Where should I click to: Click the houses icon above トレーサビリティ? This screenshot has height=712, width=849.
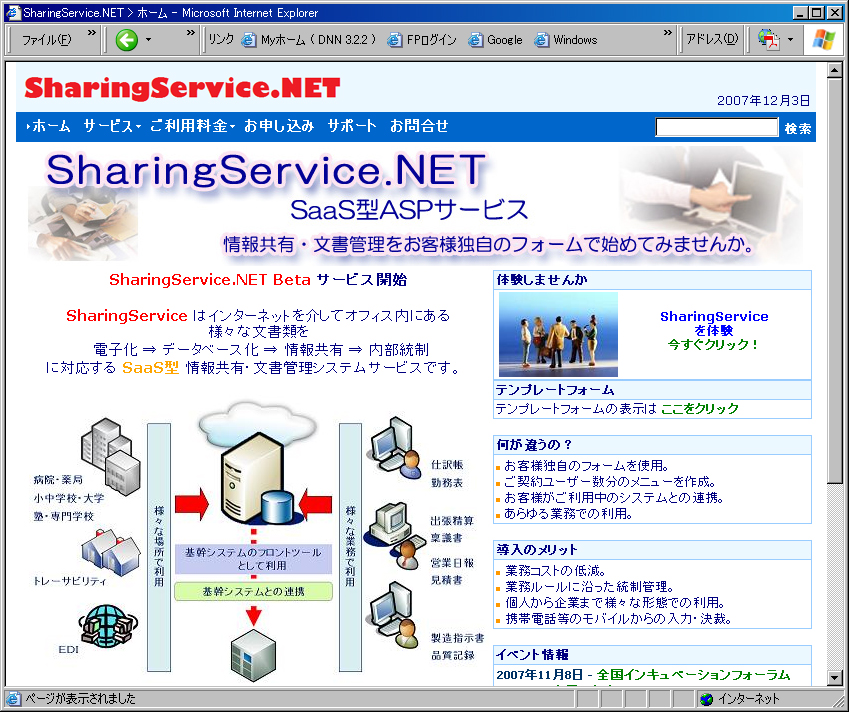point(110,553)
